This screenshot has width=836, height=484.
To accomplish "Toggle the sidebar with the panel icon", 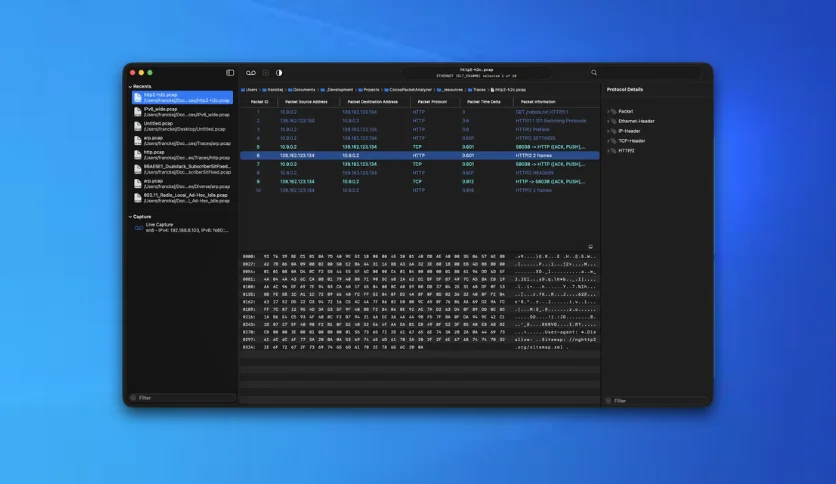I will 230,72.
